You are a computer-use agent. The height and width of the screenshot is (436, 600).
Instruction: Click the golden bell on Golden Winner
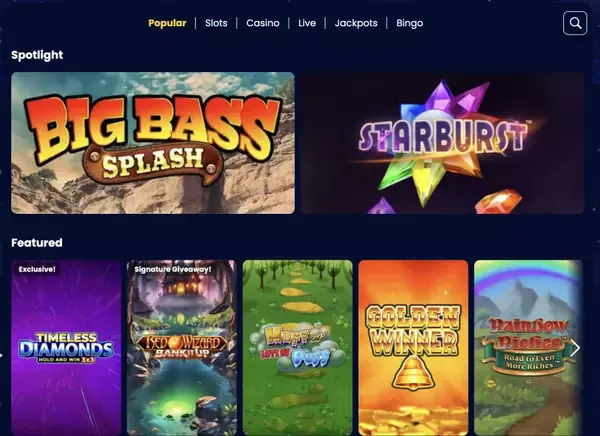[x=414, y=372]
